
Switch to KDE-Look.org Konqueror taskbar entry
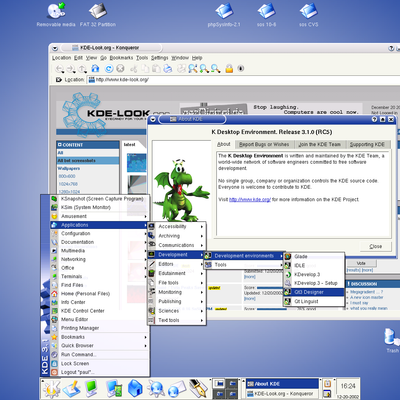[x=283, y=394]
